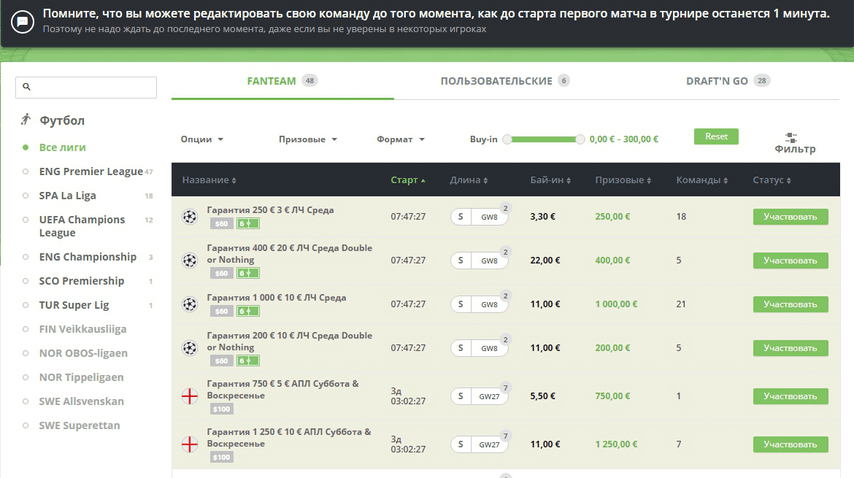Open the Призовые dropdown filter
This screenshot has height=478, width=854.
[308, 140]
